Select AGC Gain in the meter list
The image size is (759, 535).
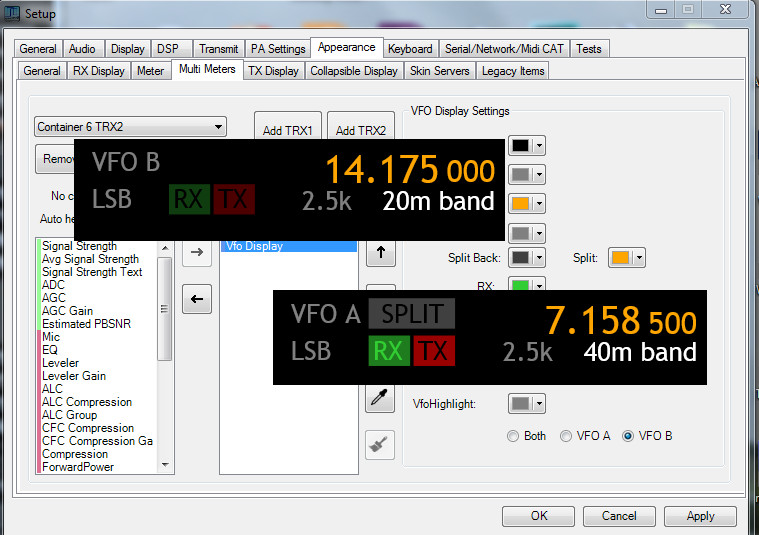[67, 311]
